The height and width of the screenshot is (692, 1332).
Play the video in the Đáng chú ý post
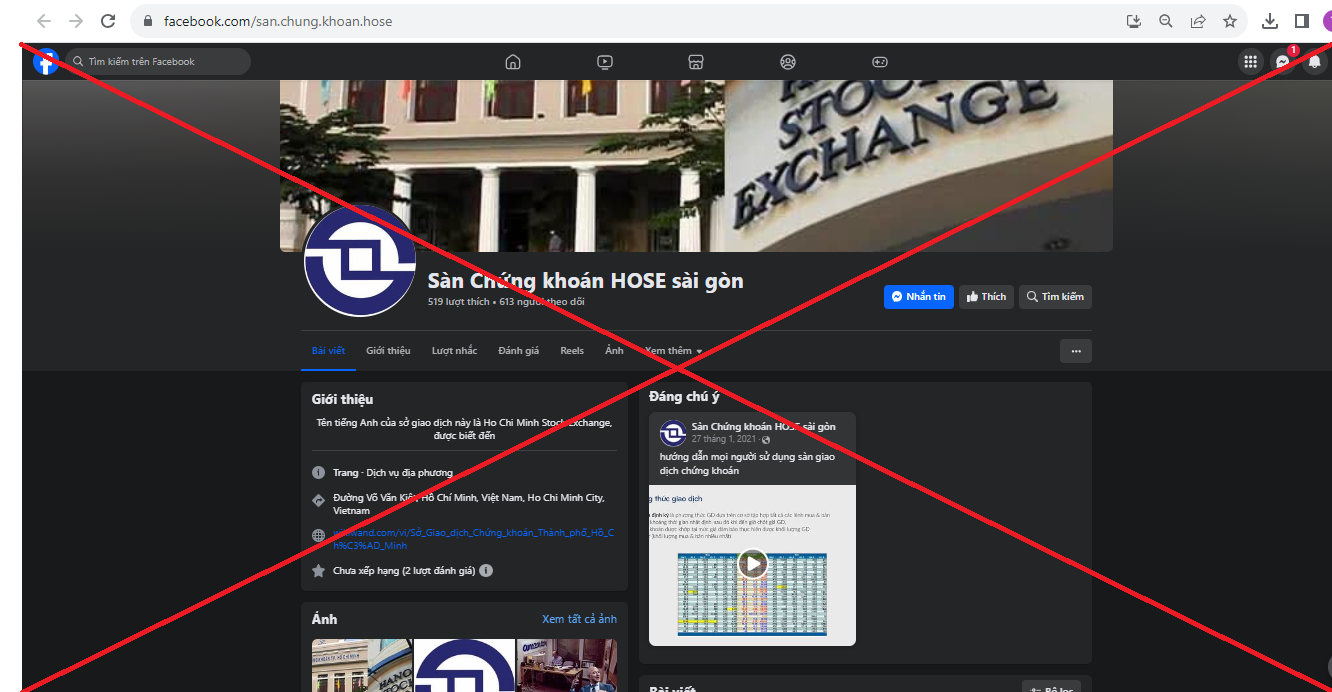(x=752, y=563)
